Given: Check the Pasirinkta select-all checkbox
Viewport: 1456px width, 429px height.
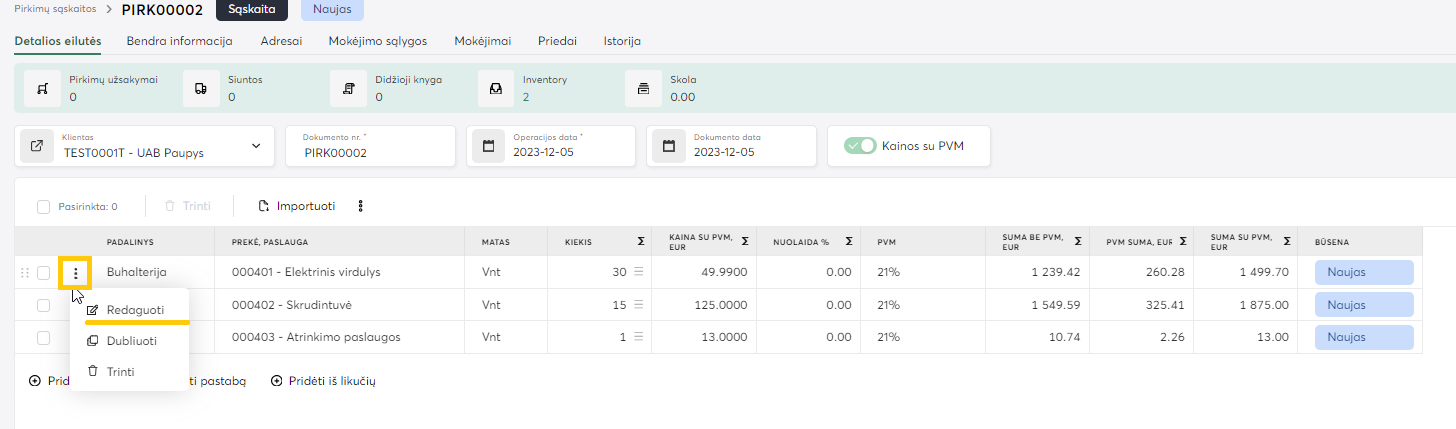Looking at the screenshot, I should click(x=43, y=207).
